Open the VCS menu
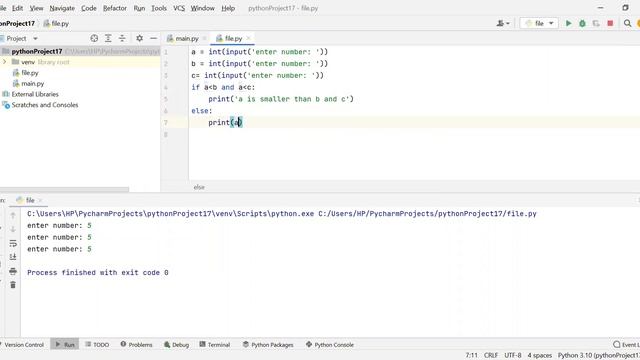Screen dimensions: 640x360 pyautogui.click(x=179, y=8)
